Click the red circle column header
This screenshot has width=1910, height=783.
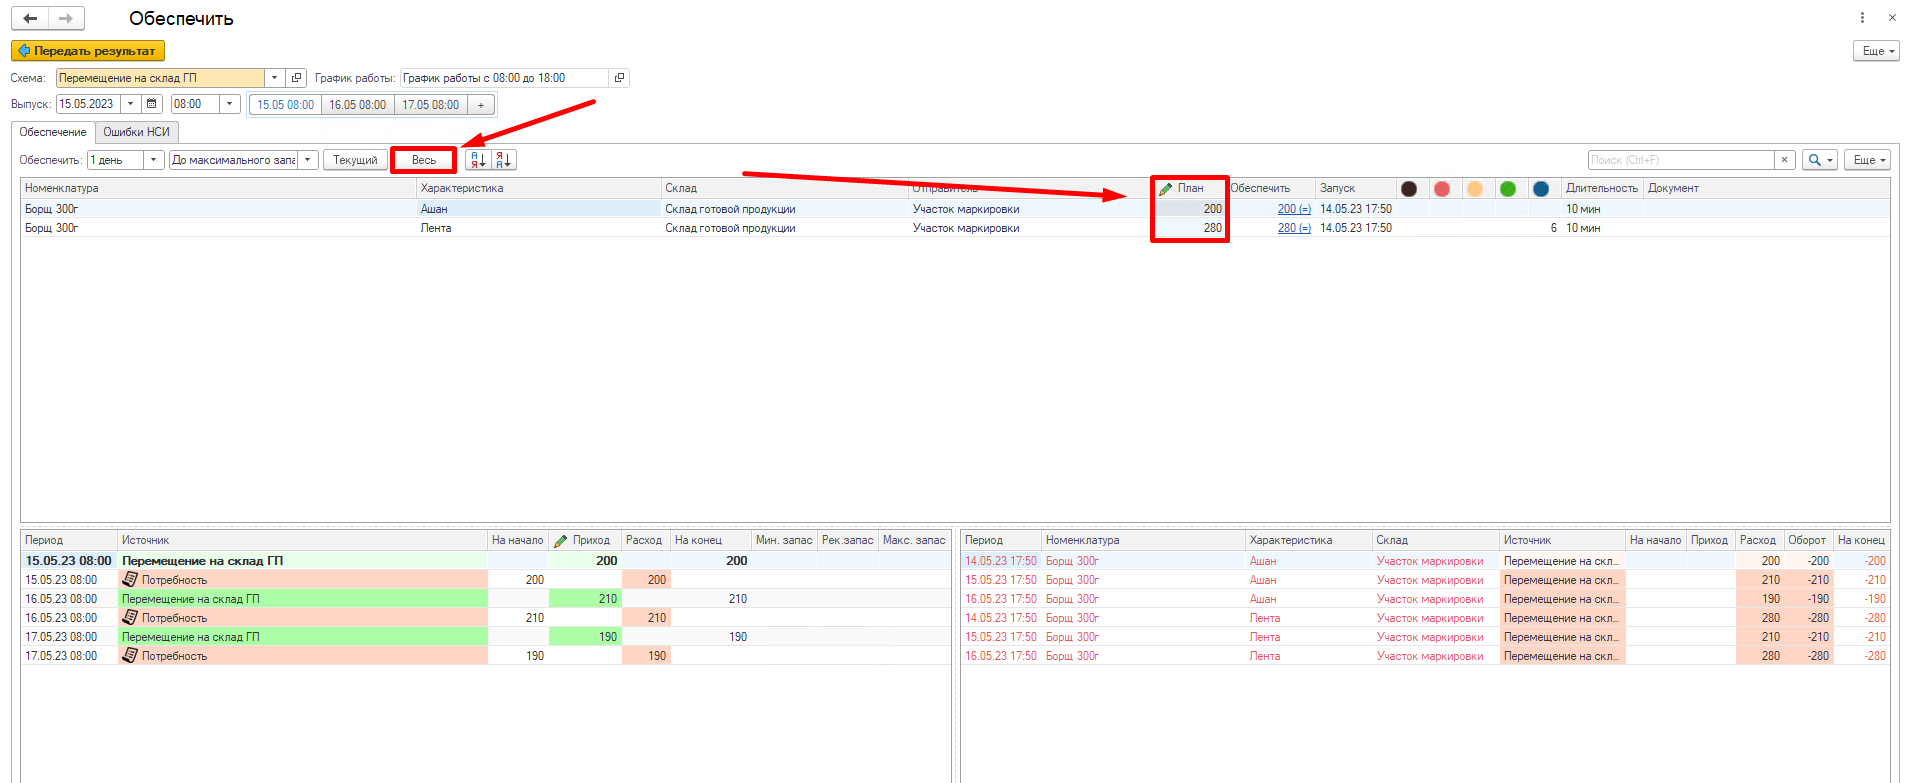coord(1442,189)
